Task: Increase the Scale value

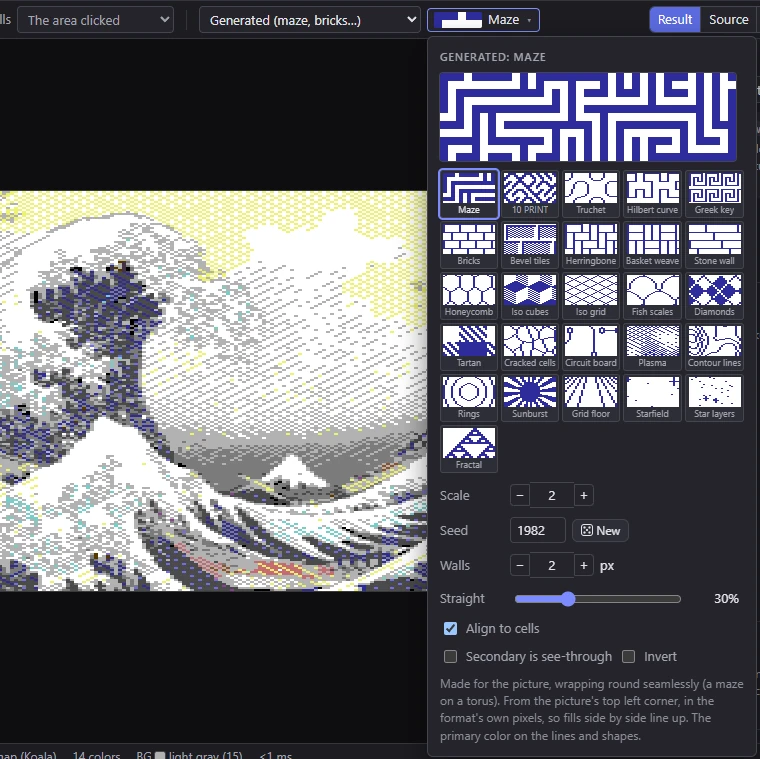Action: coord(584,495)
